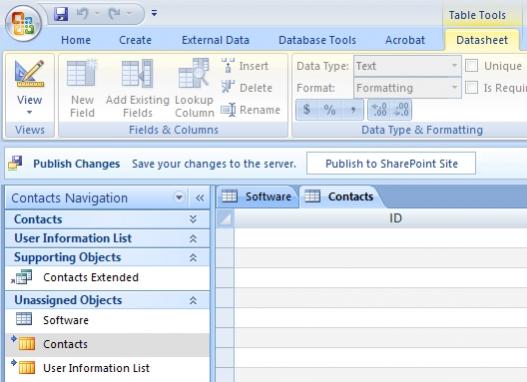Select the Datasheet ribbon tab

pyautogui.click(x=482, y=40)
